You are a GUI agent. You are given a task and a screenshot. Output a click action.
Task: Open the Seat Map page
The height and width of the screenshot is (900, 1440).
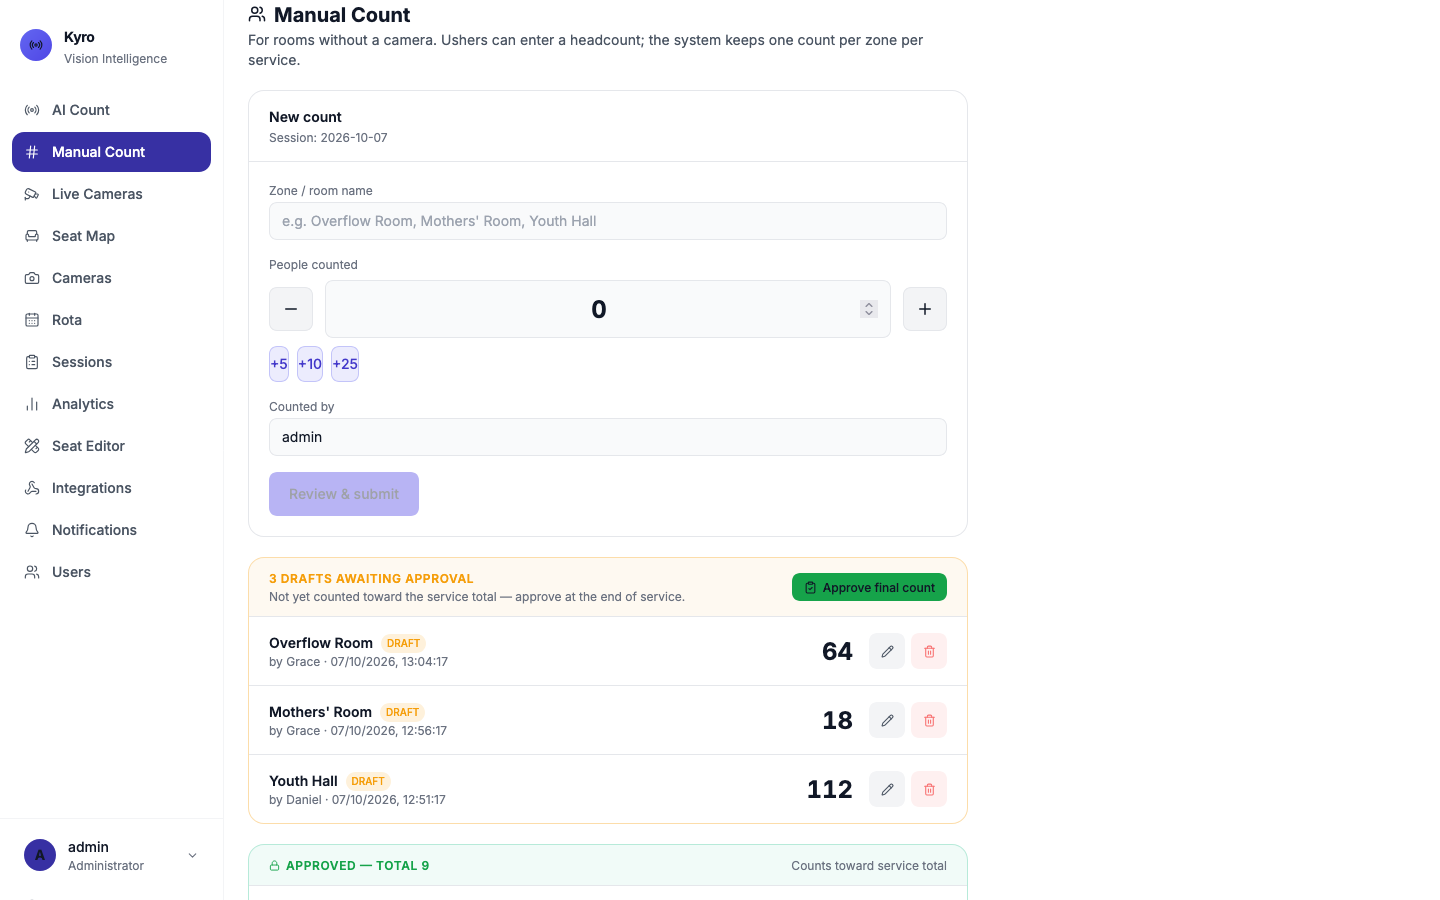pyautogui.click(x=111, y=236)
